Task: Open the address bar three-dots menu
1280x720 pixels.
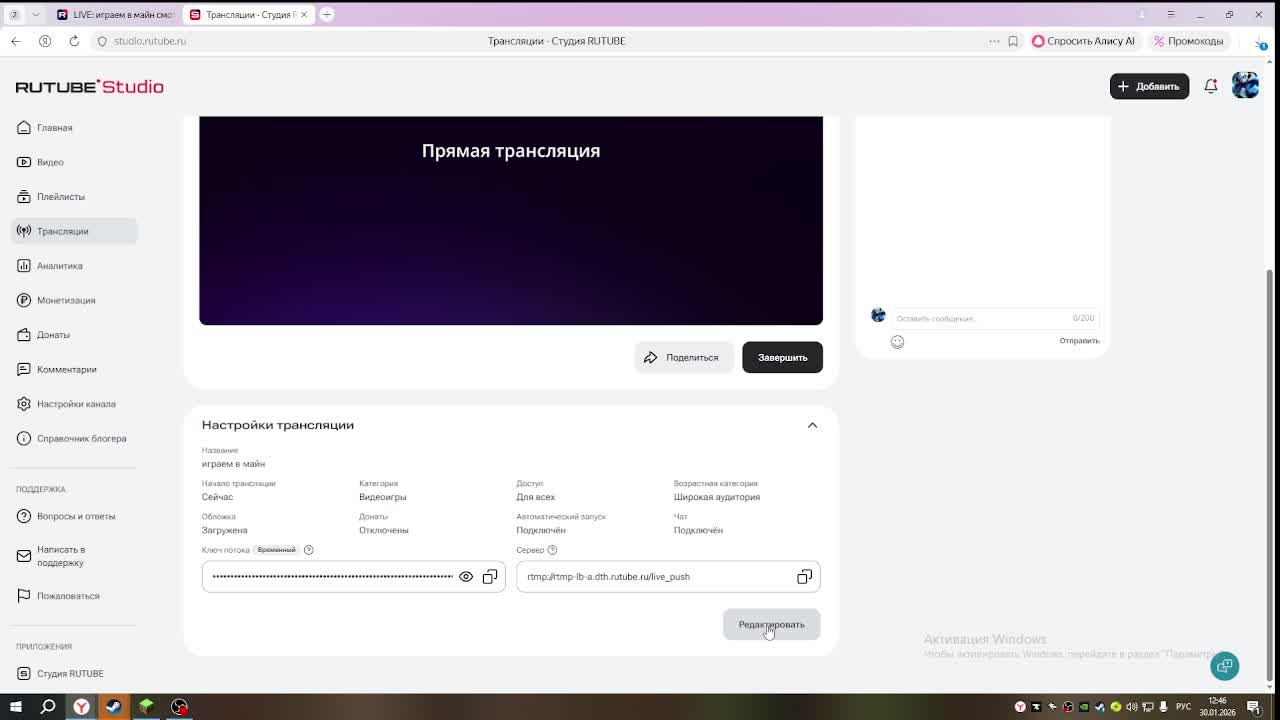Action: pyautogui.click(x=994, y=41)
